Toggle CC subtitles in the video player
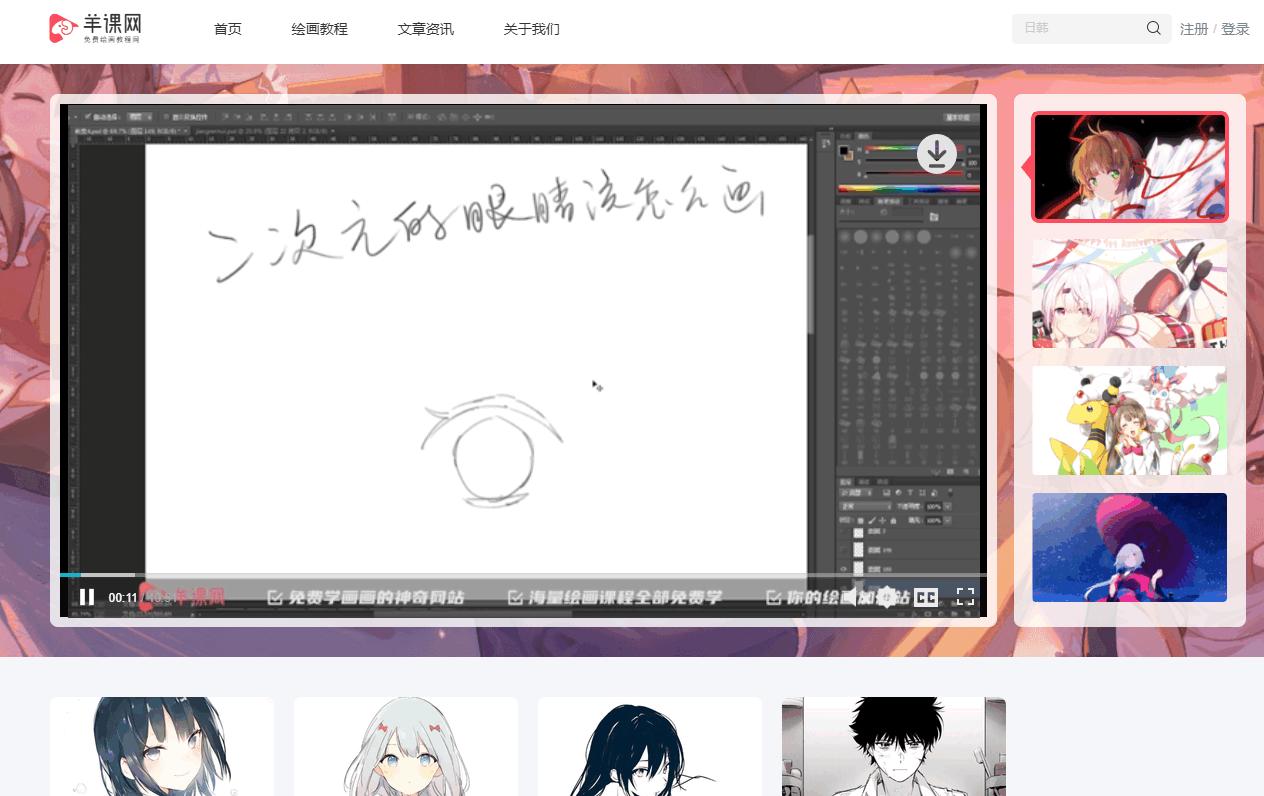 click(926, 597)
